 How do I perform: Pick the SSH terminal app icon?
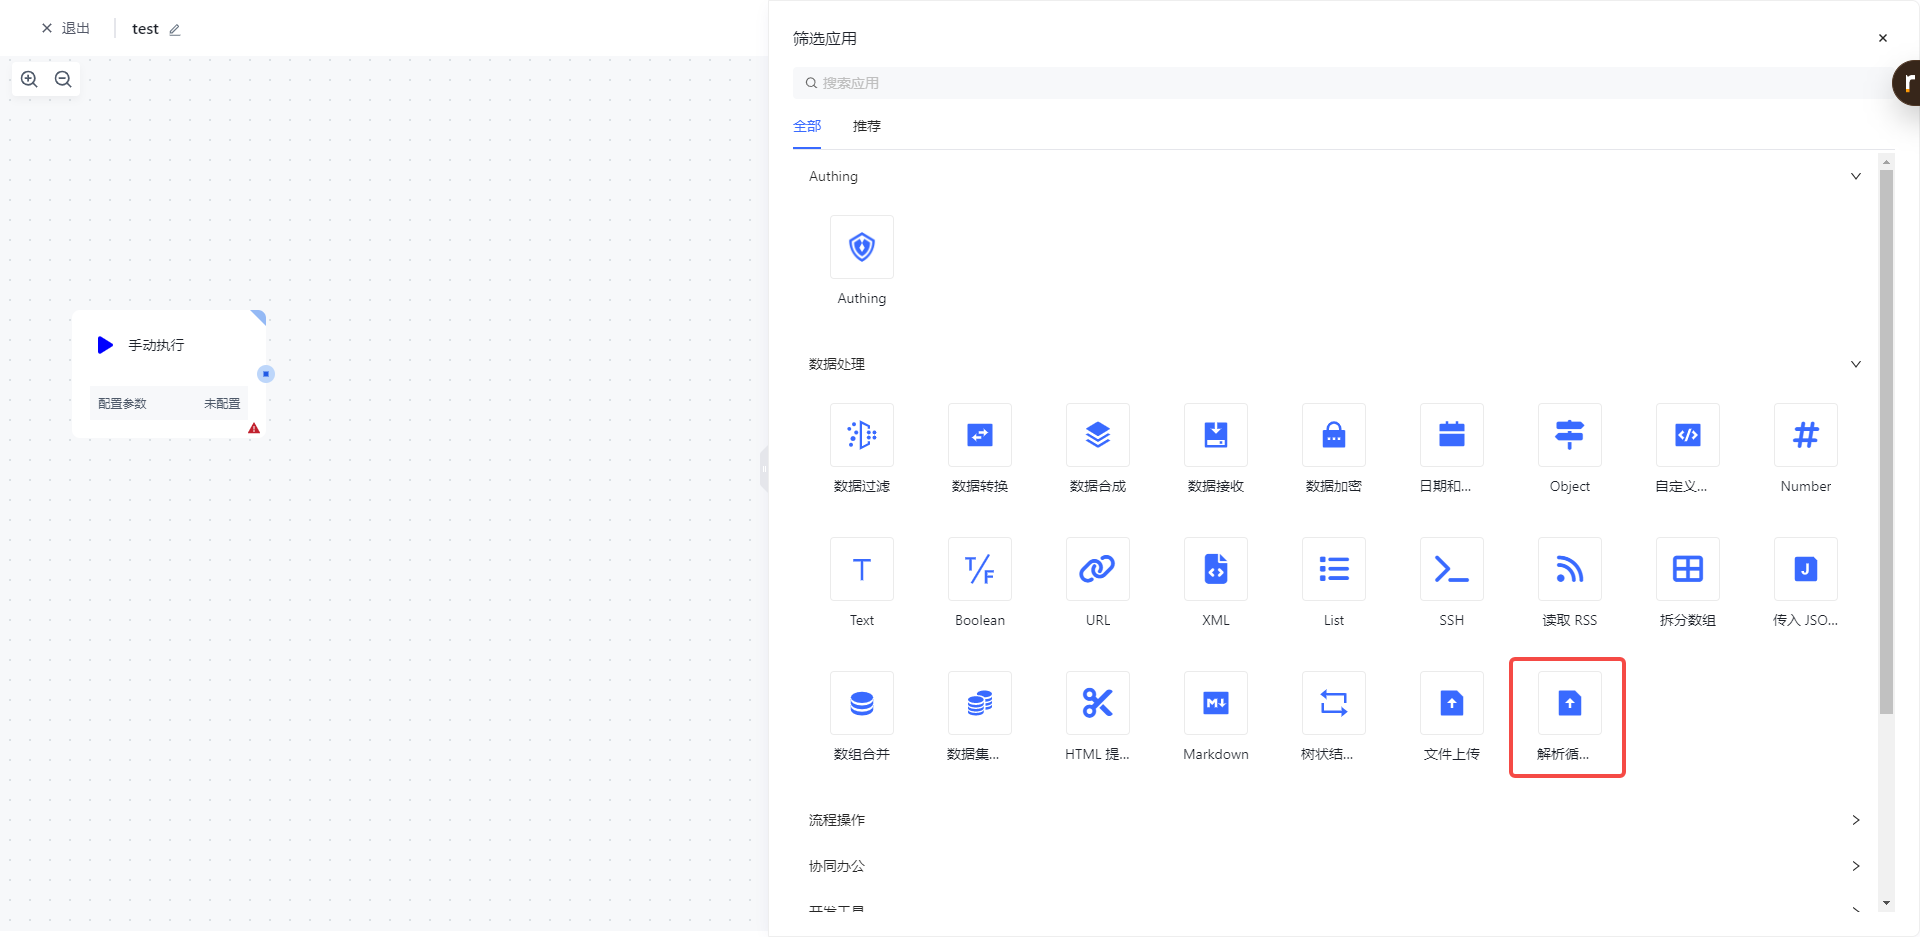click(1451, 569)
